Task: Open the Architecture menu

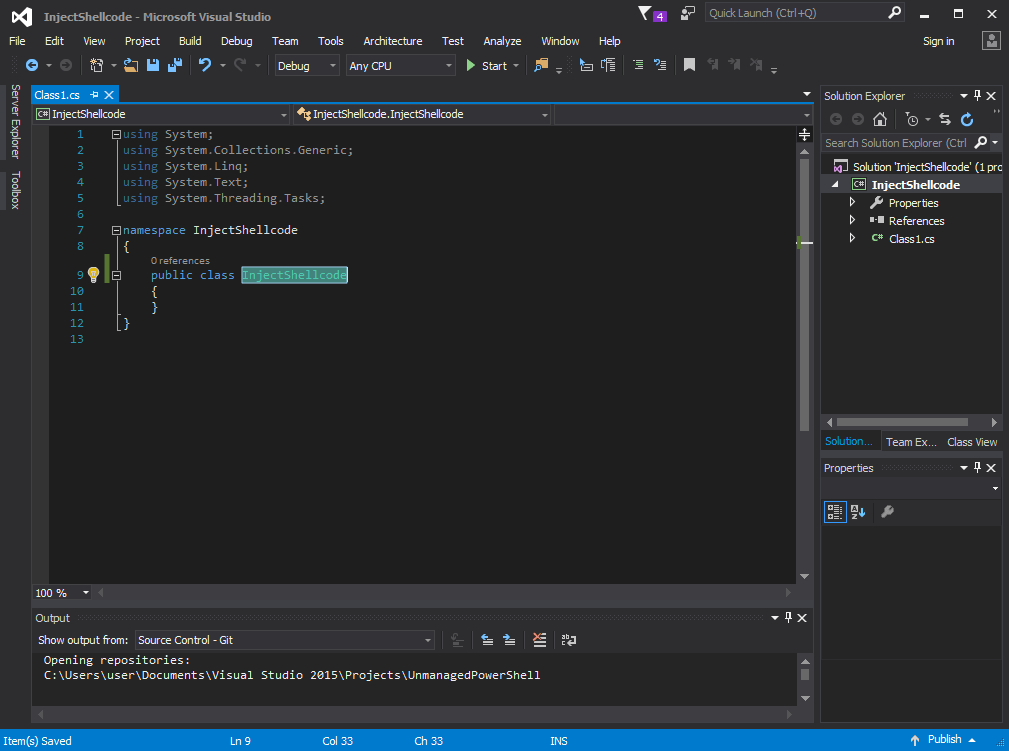Action: pos(392,41)
